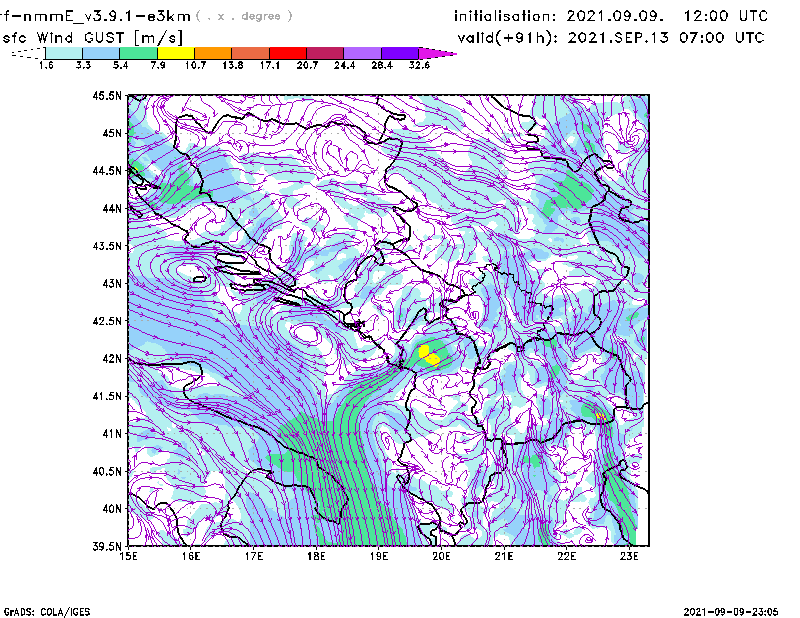The height and width of the screenshot is (618, 800).
Task: Click the '43.5N' latitude label
Action: pos(107,246)
